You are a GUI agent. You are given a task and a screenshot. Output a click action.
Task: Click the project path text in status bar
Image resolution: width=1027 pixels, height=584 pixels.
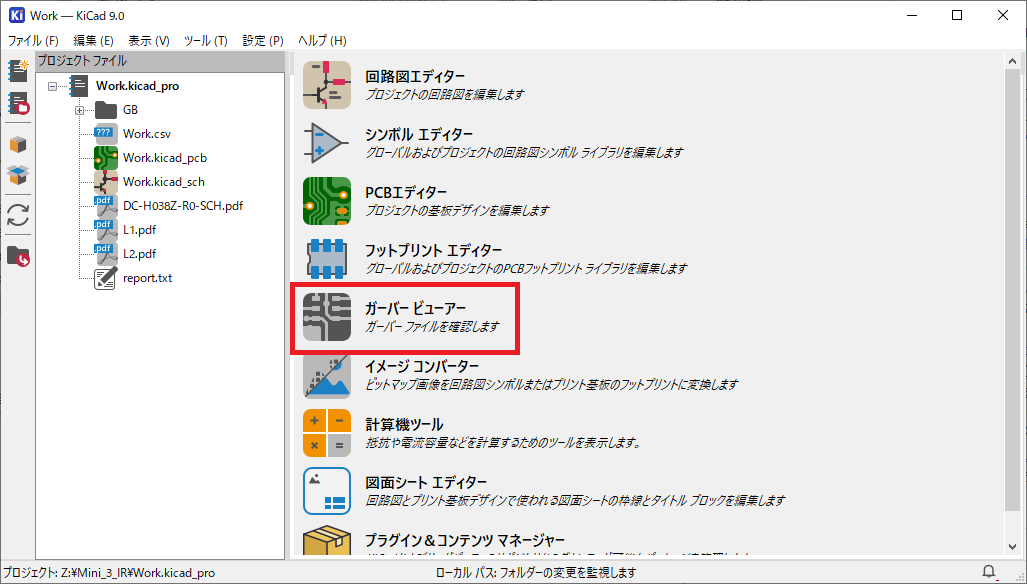[x=109, y=573]
